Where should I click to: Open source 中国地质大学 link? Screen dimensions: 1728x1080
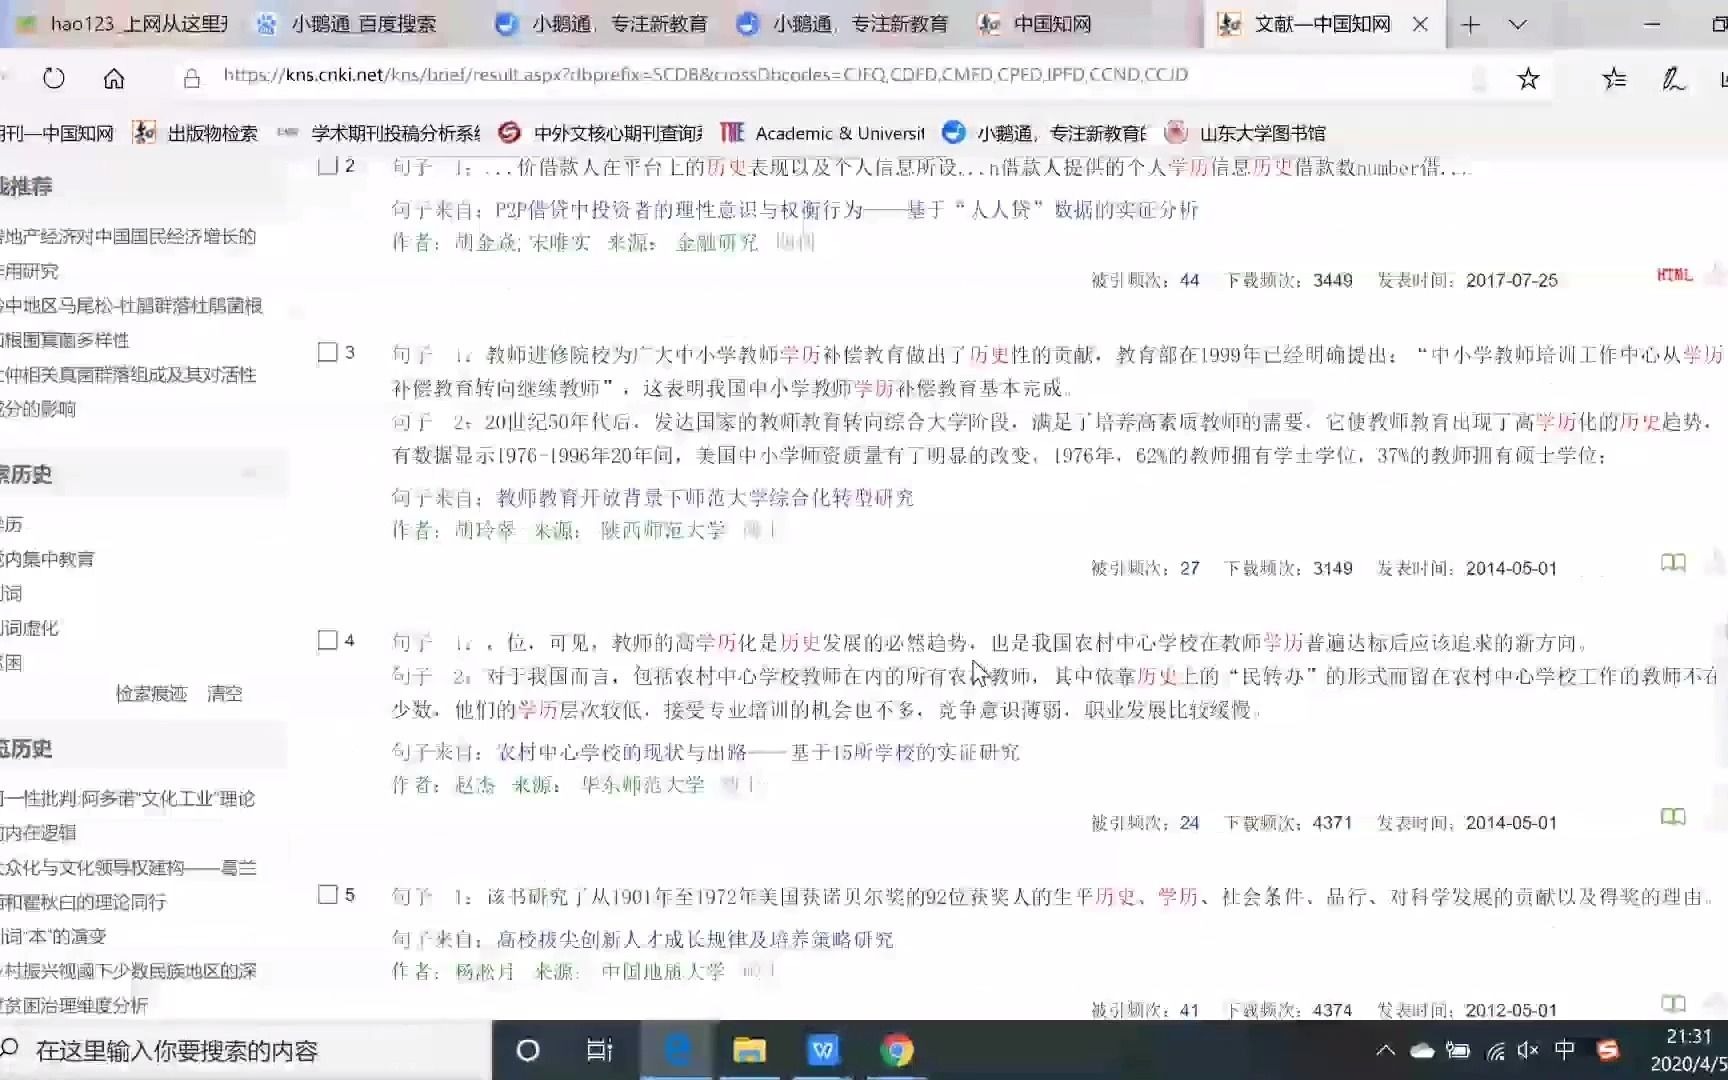pyautogui.click(x=663, y=971)
